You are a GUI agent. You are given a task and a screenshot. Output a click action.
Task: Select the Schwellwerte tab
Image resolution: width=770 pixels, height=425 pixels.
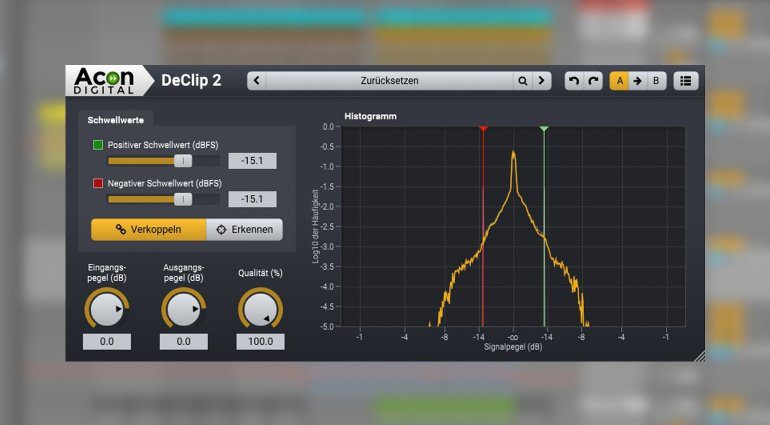click(114, 119)
